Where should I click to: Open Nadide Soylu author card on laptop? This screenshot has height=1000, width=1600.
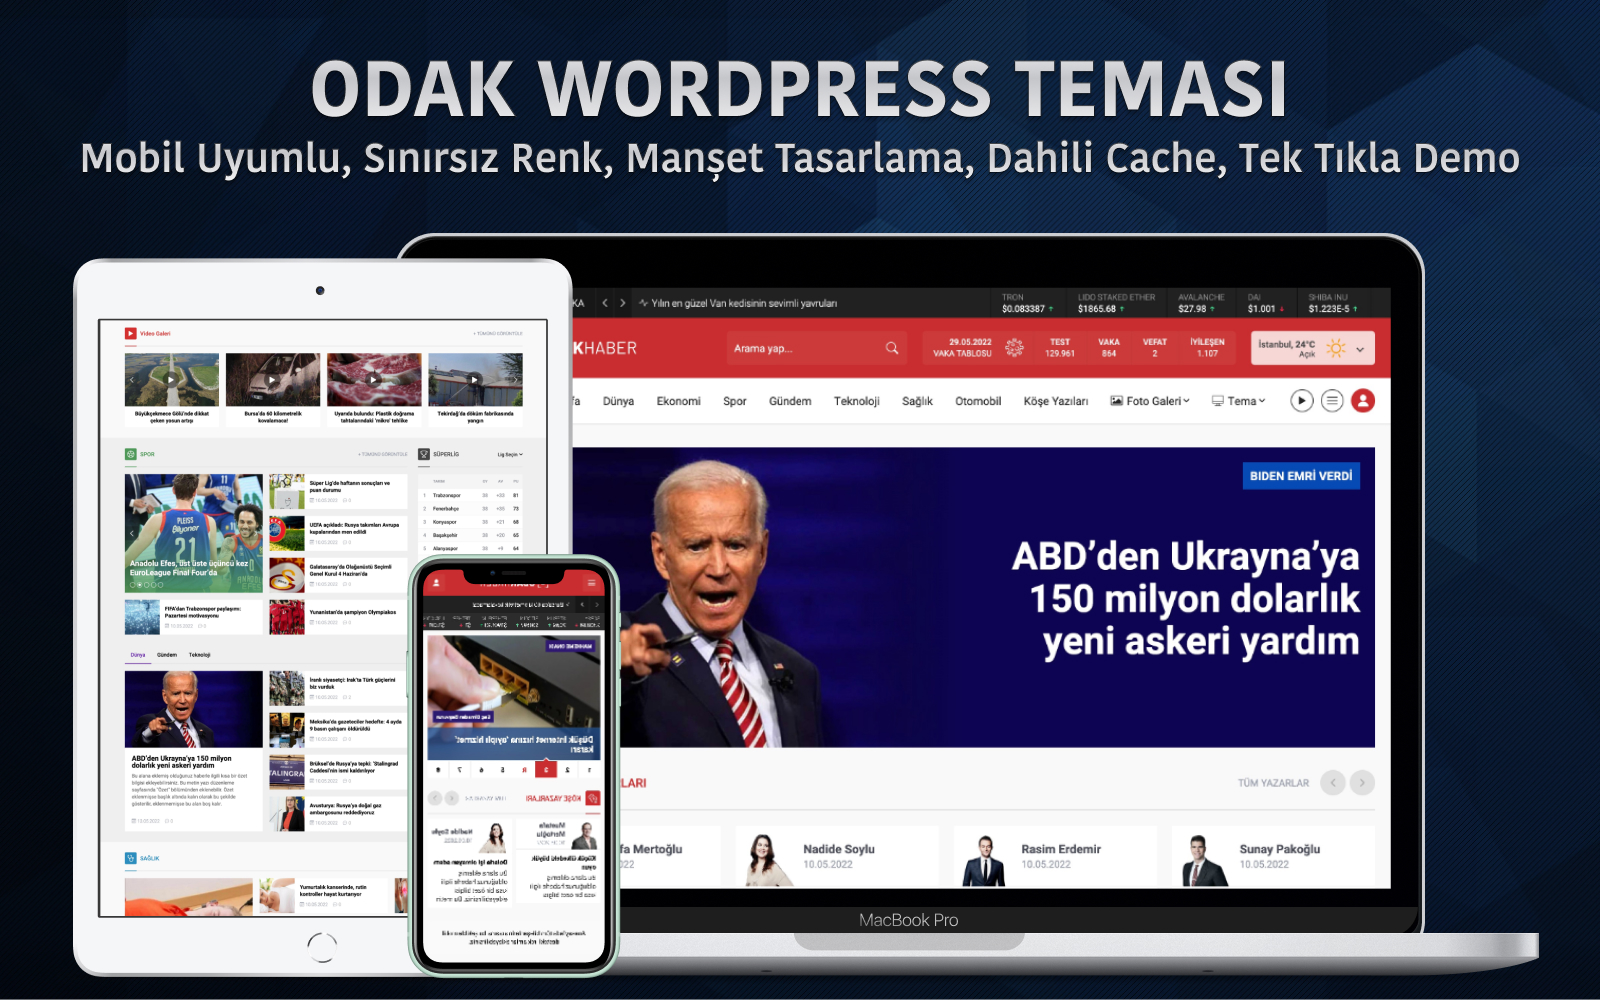point(837,857)
